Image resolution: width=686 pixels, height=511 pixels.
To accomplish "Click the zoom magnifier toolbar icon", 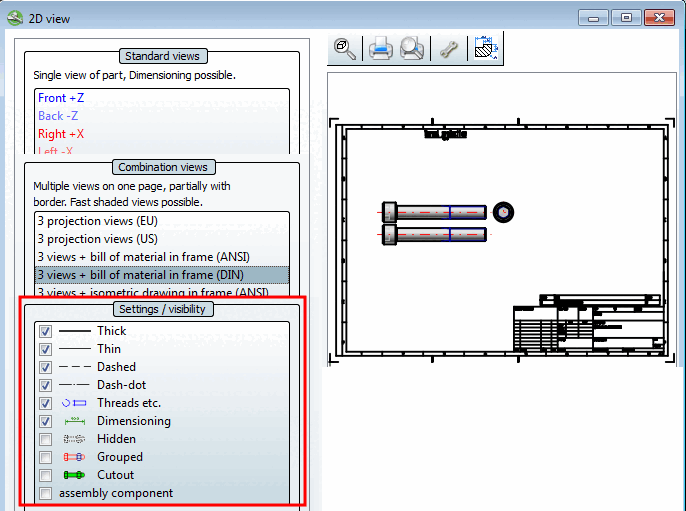I will pos(345,49).
